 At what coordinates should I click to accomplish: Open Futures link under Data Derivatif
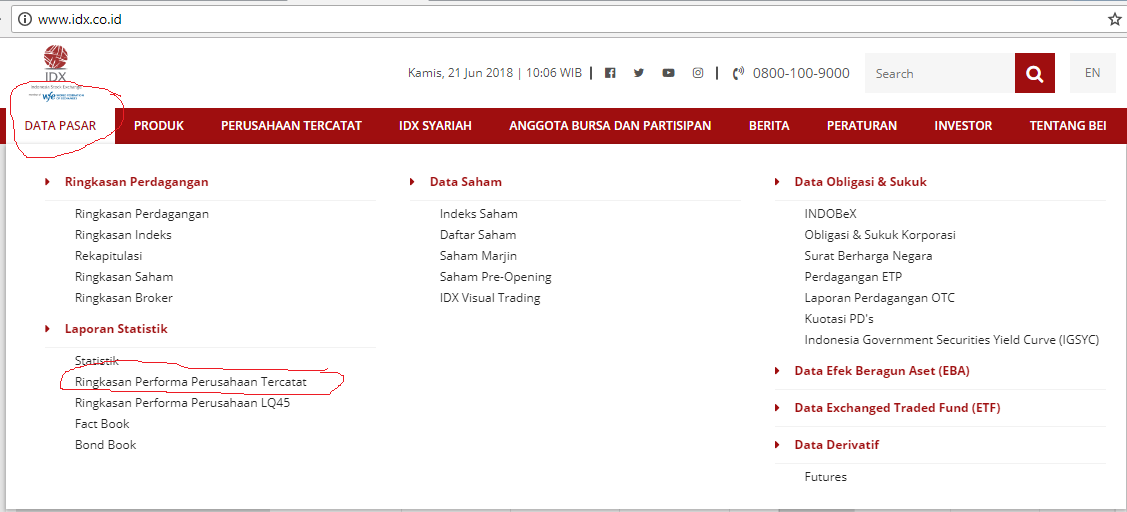pyautogui.click(x=826, y=476)
